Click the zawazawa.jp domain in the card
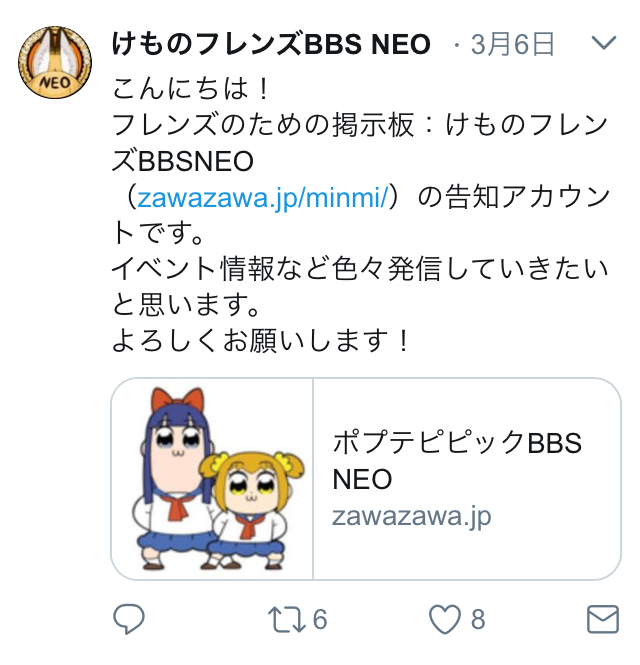Image resolution: width=640 pixels, height=665 pixels. [411, 517]
